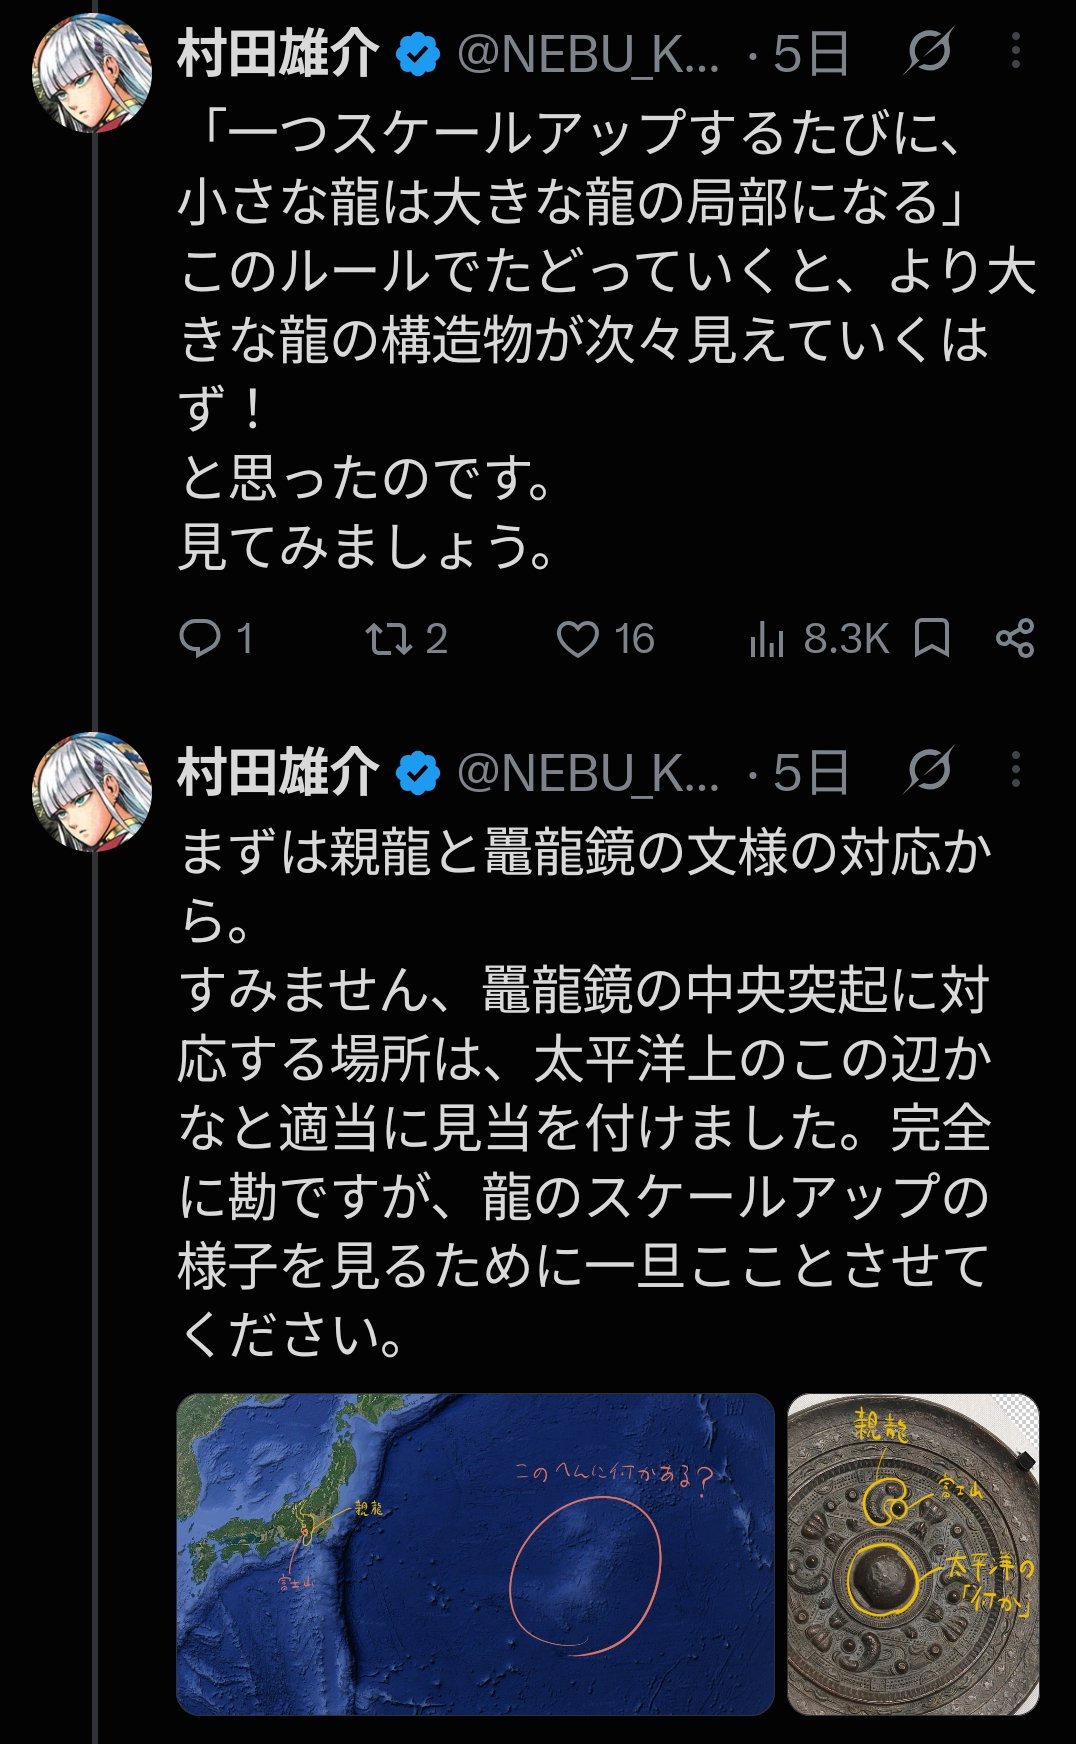Screen dimensions: 1076x1744
Task: View analytics showing 8.3K views
Action: coord(818,638)
